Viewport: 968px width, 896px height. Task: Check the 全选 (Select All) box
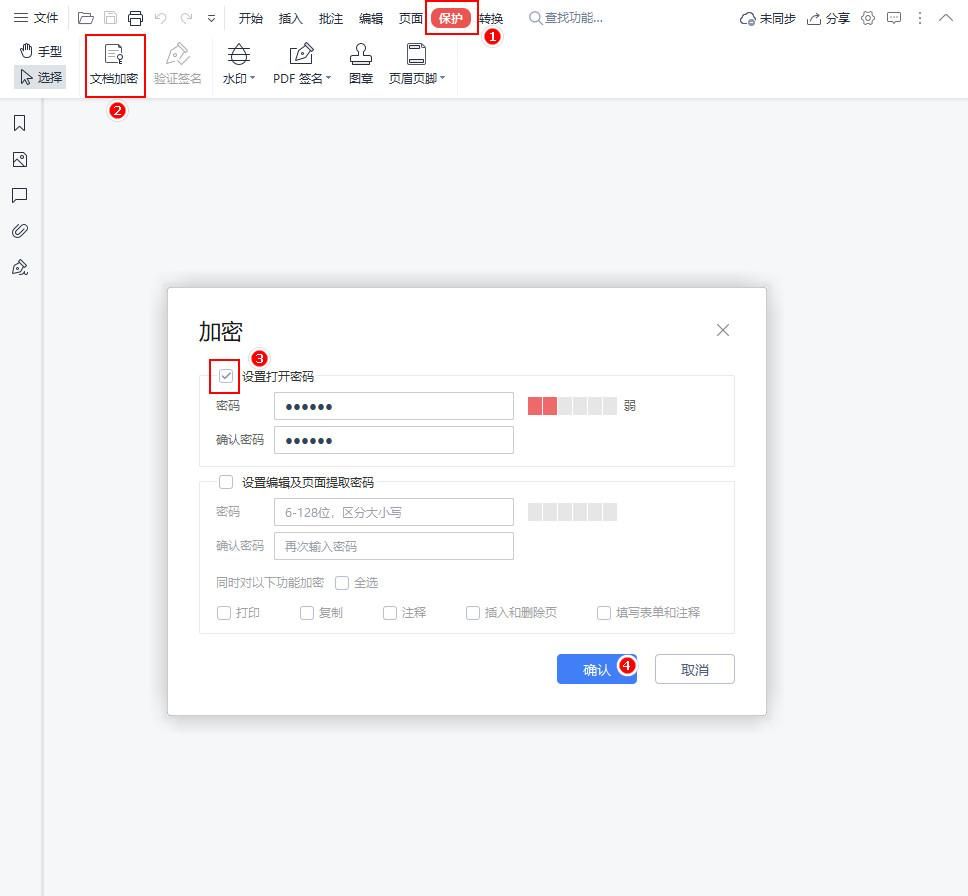click(x=342, y=582)
